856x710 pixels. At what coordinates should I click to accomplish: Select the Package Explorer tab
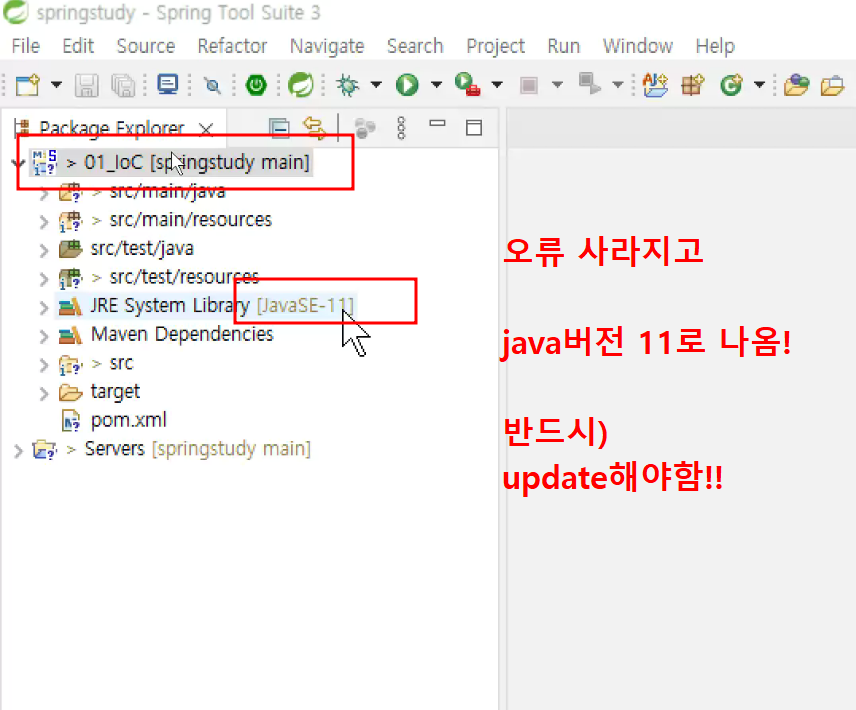pyautogui.click(x=111, y=128)
